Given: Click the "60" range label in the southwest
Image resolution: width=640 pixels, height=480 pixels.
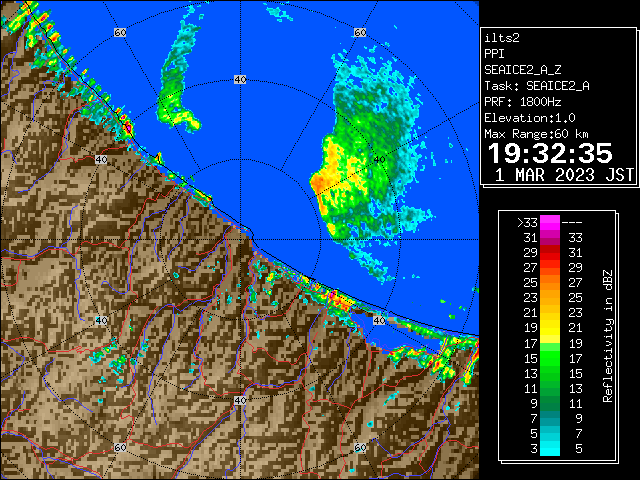Looking at the screenshot, I should 120,447.
